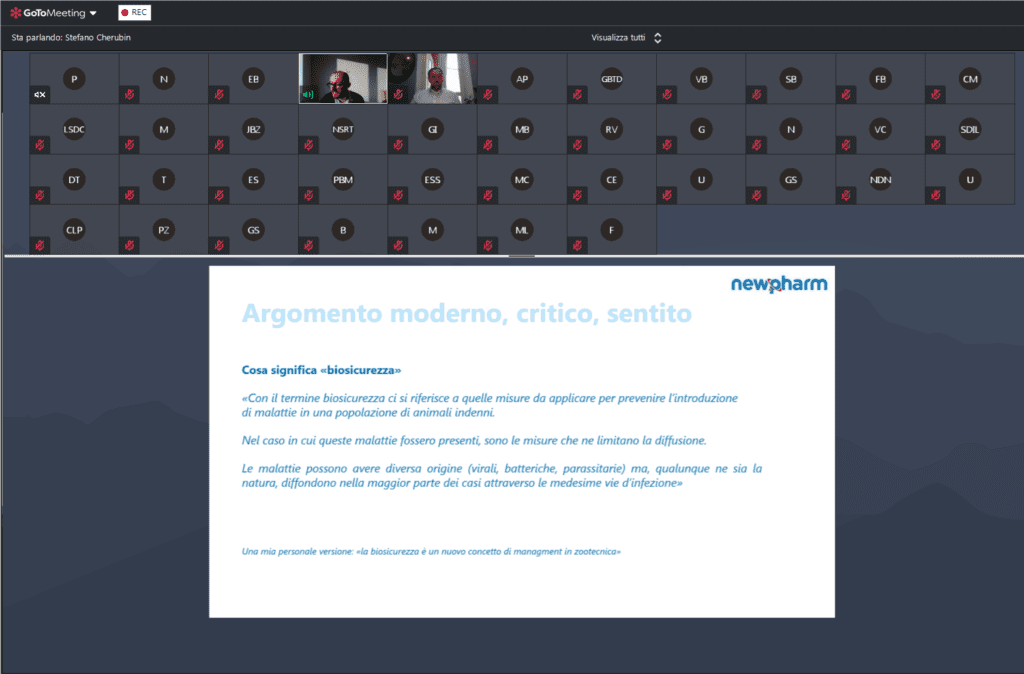
Task: Click the muted mic icon on the SB tile
Action: [x=756, y=95]
